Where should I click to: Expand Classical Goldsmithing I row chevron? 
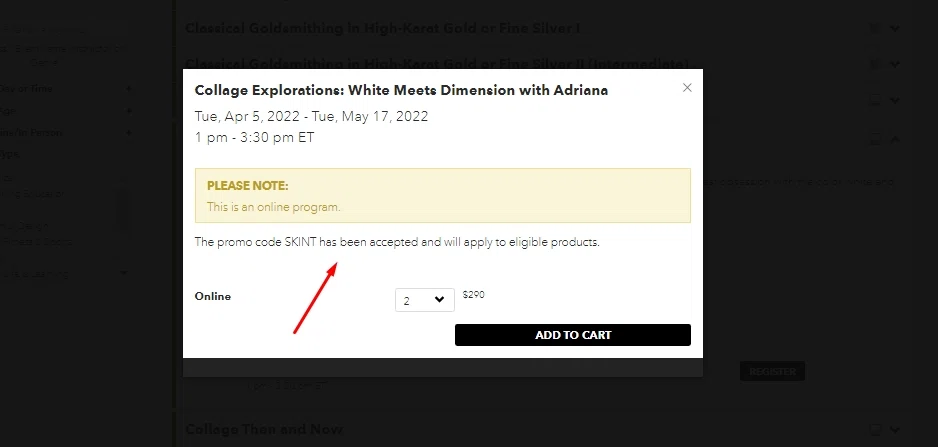click(x=895, y=28)
